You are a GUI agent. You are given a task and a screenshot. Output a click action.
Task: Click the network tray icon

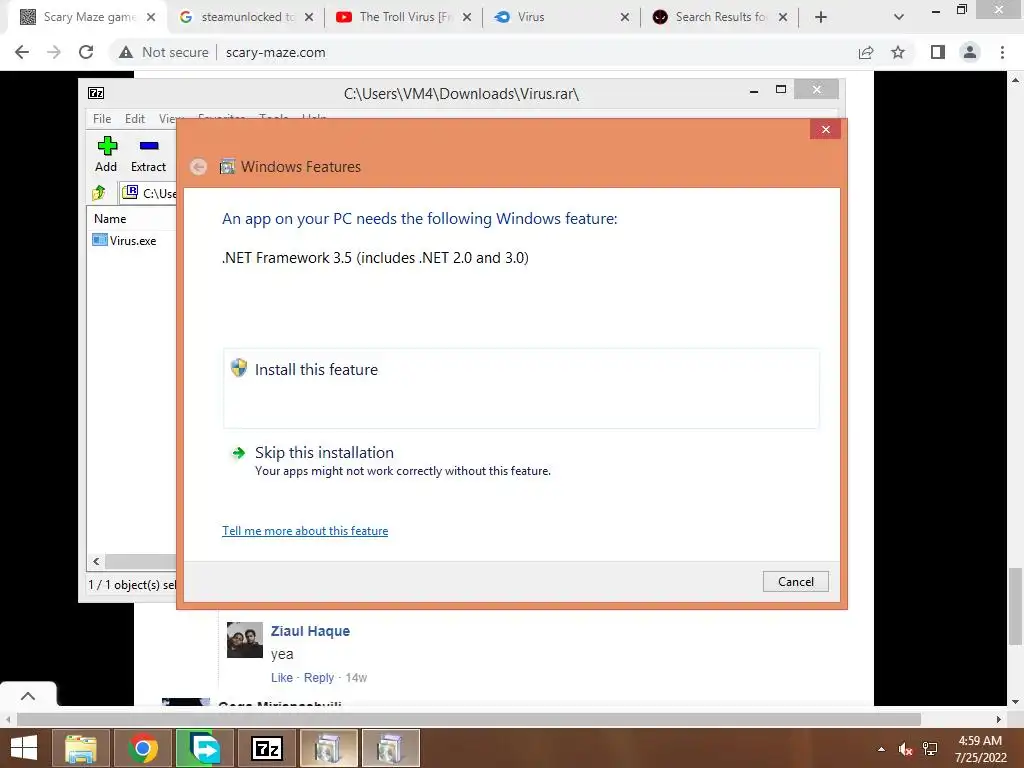tap(930, 749)
